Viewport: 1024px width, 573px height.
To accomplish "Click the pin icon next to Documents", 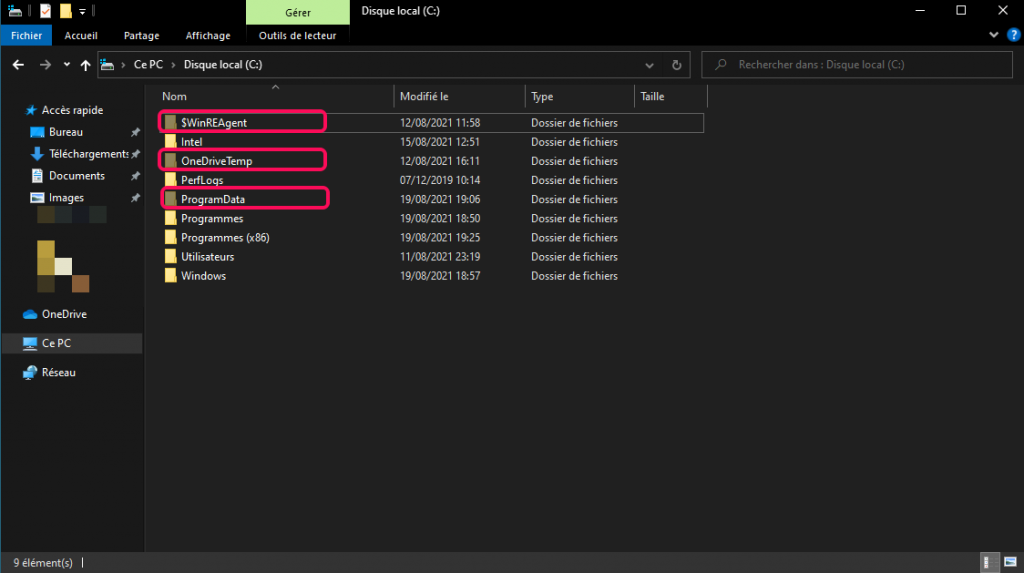I will pyautogui.click(x=135, y=176).
